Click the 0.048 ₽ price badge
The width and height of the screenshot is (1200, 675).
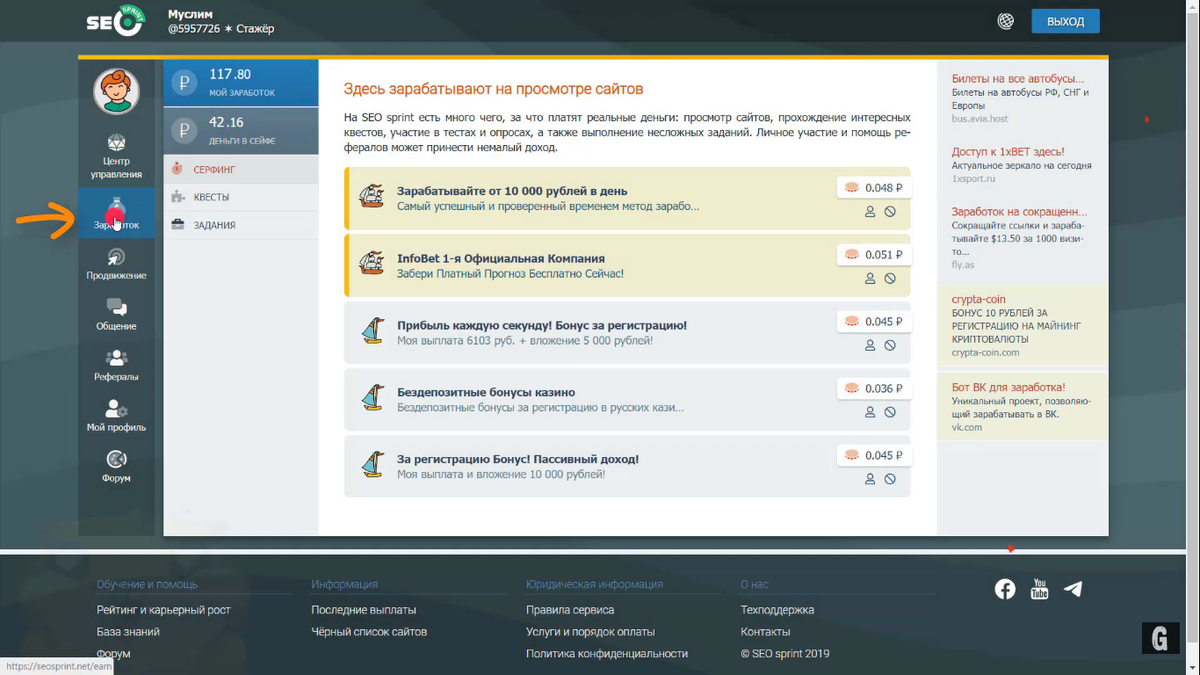click(873, 188)
